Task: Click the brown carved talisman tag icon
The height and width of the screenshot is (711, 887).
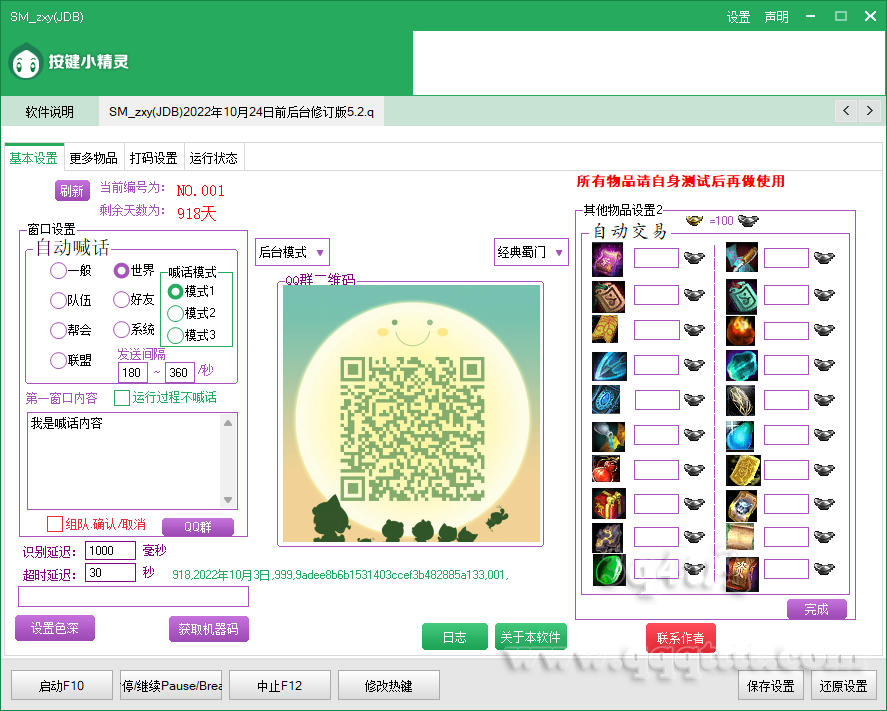Action: pos(608,296)
